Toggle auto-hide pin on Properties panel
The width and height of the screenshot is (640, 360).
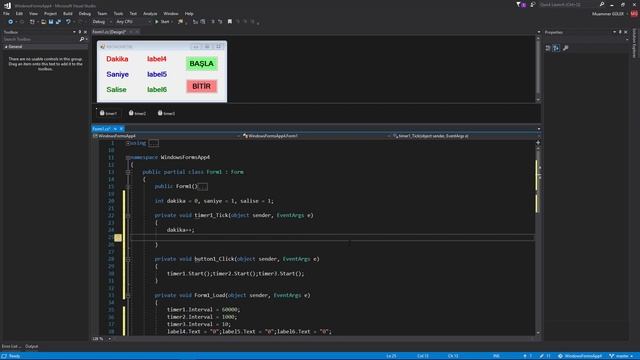620,32
